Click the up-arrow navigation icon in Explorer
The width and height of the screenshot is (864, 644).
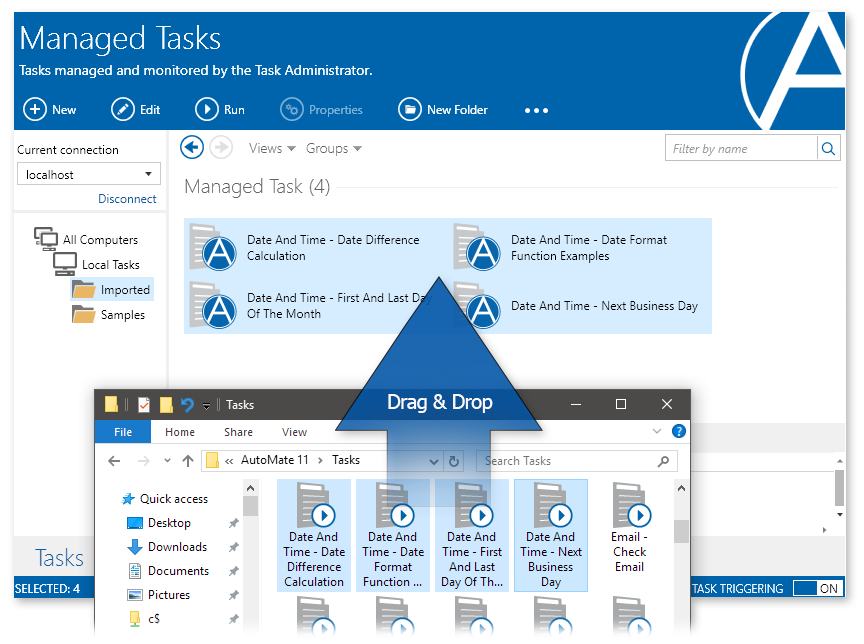[190, 461]
